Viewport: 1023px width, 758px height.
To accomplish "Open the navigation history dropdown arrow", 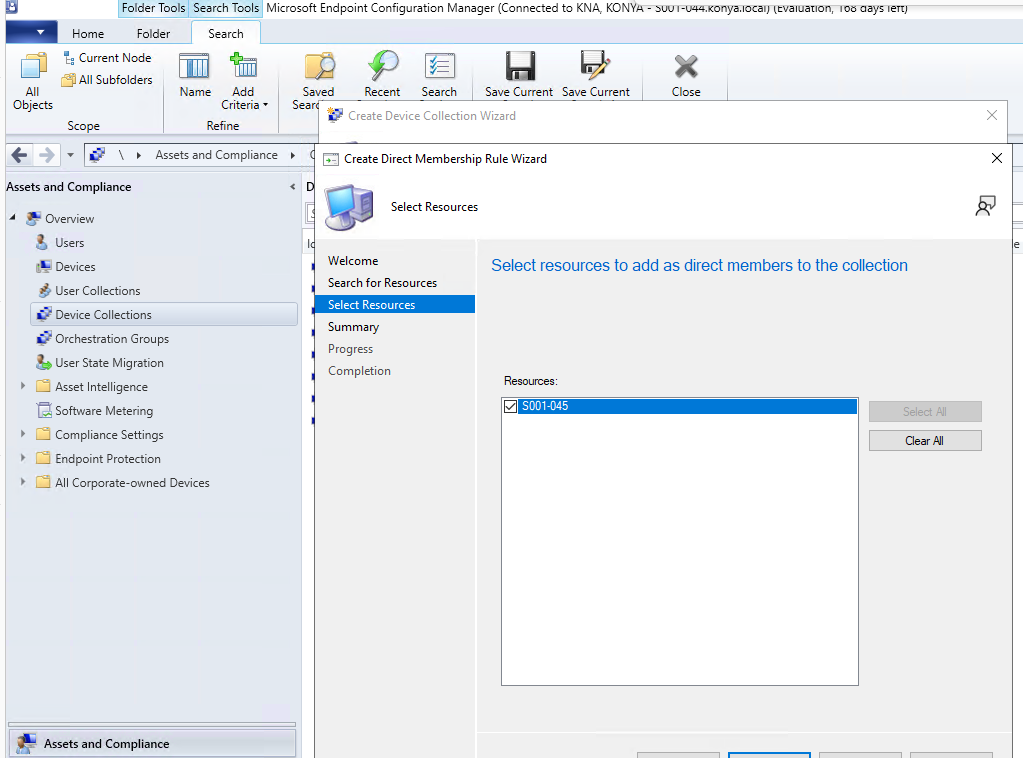I will coord(70,155).
